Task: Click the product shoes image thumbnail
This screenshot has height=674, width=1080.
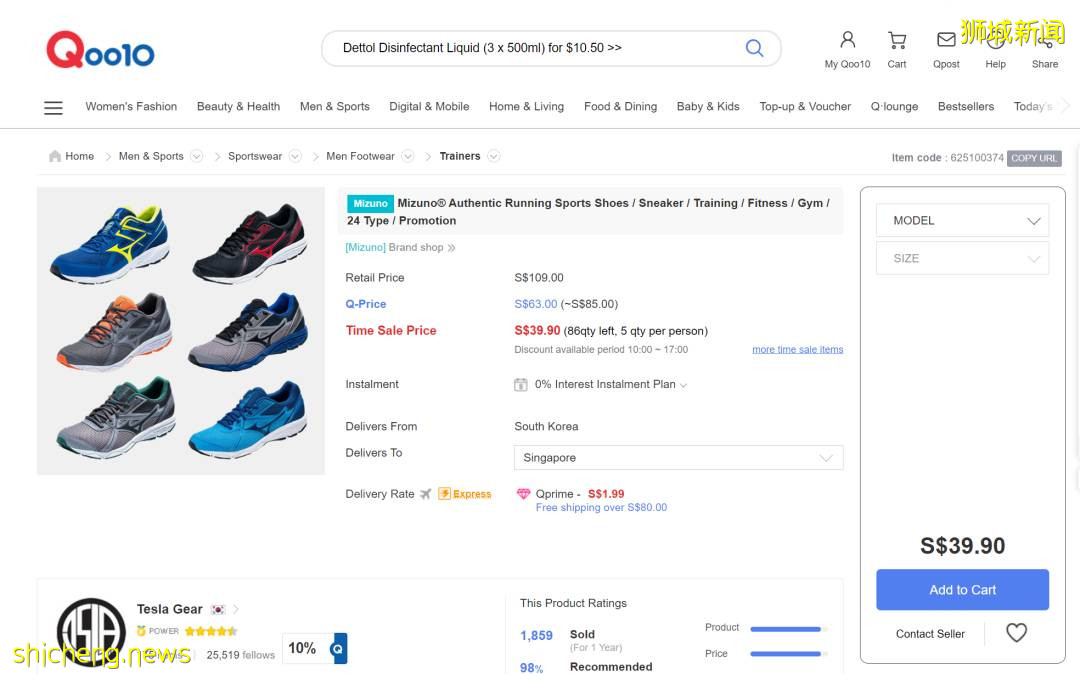Action: [181, 331]
